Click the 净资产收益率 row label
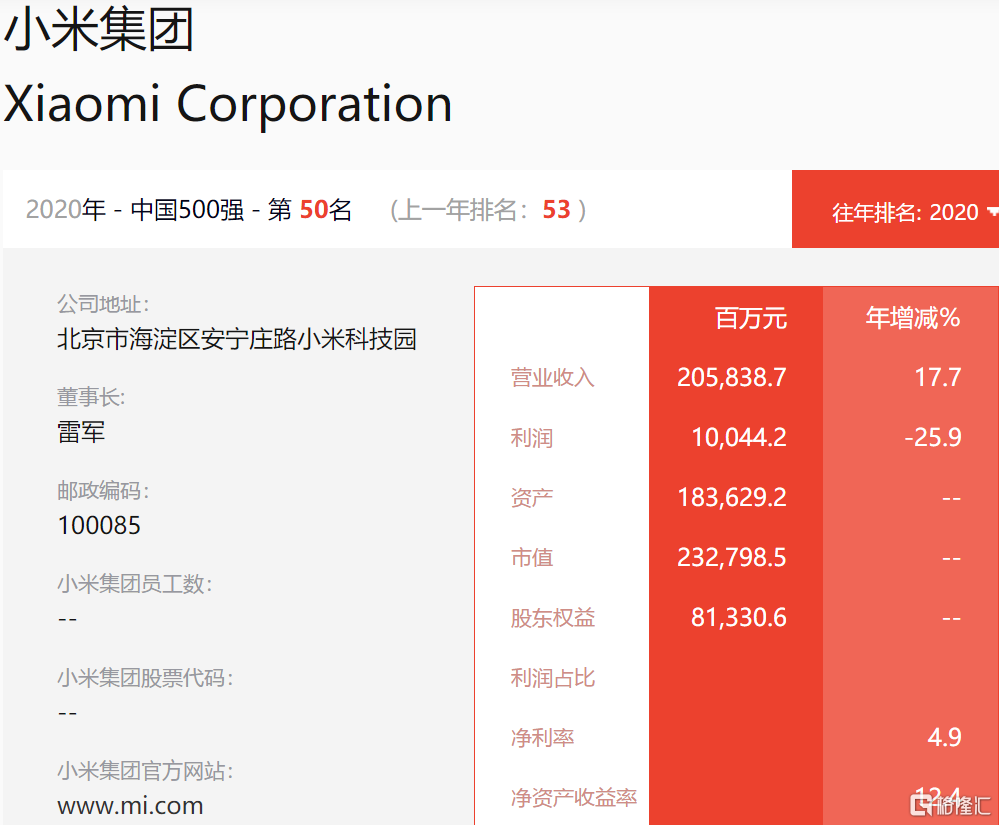The width and height of the screenshot is (999, 825). coord(573,798)
